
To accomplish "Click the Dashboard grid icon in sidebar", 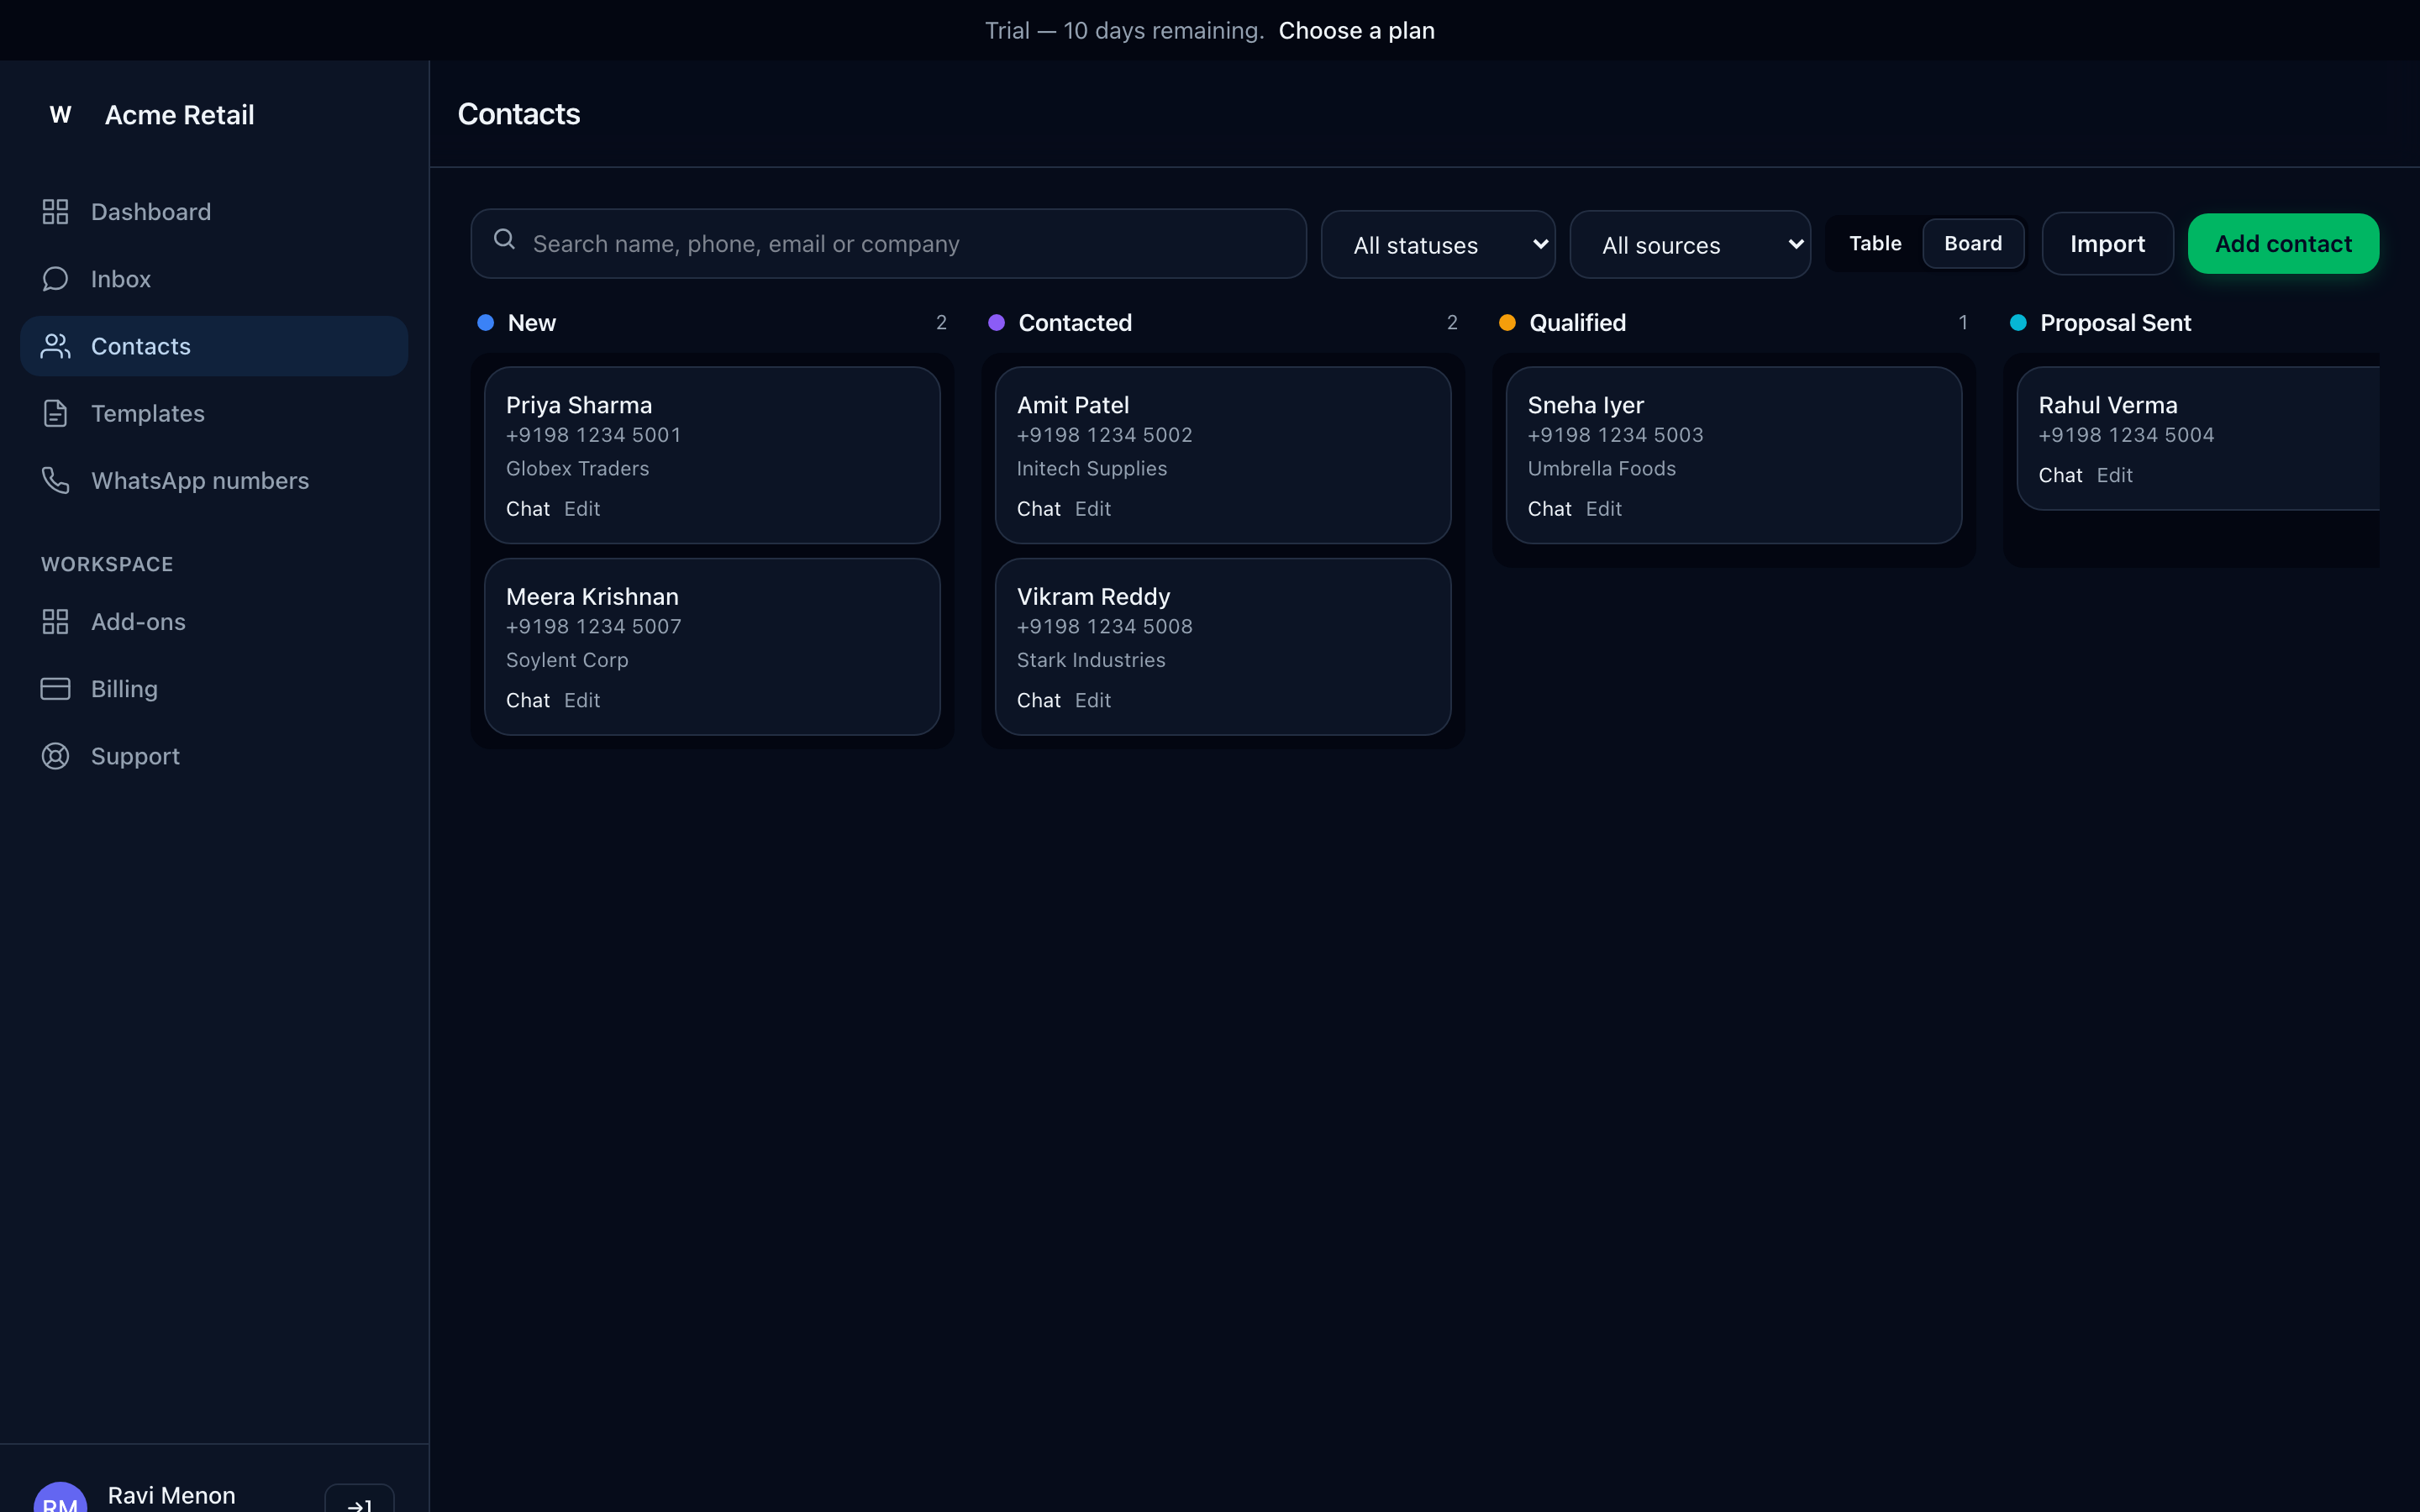I will click(55, 212).
